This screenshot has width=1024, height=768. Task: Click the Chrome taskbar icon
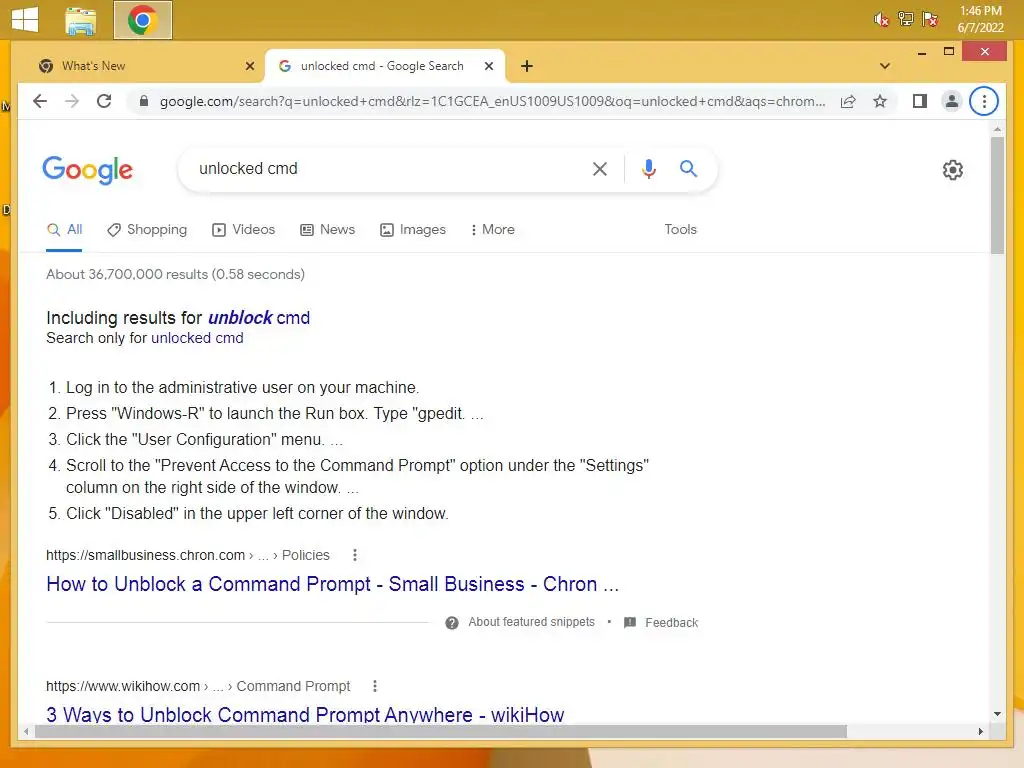click(x=142, y=20)
